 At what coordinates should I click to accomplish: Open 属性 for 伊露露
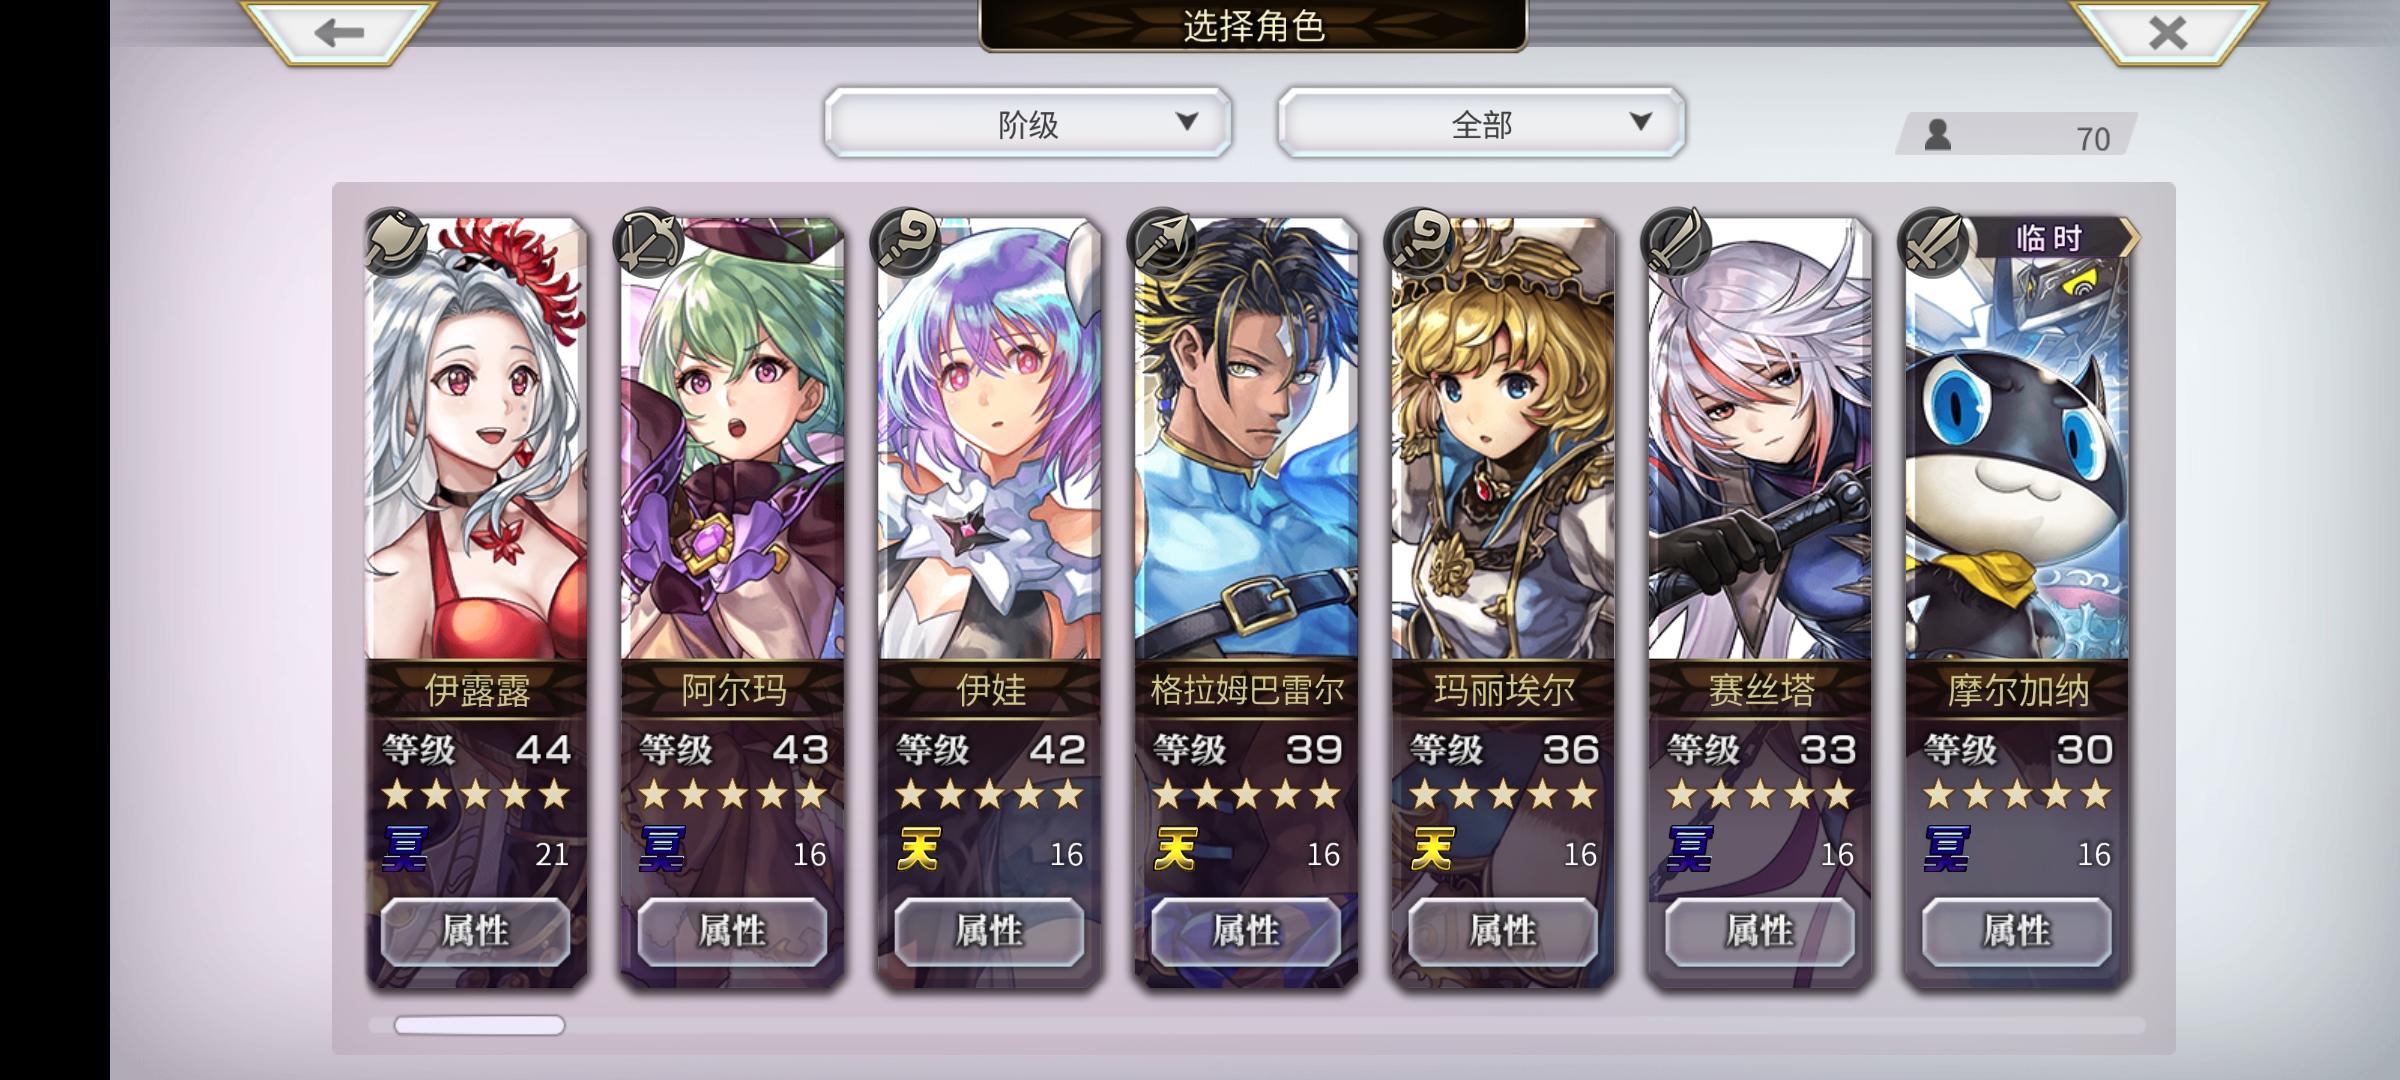click(x=476, y=931)
